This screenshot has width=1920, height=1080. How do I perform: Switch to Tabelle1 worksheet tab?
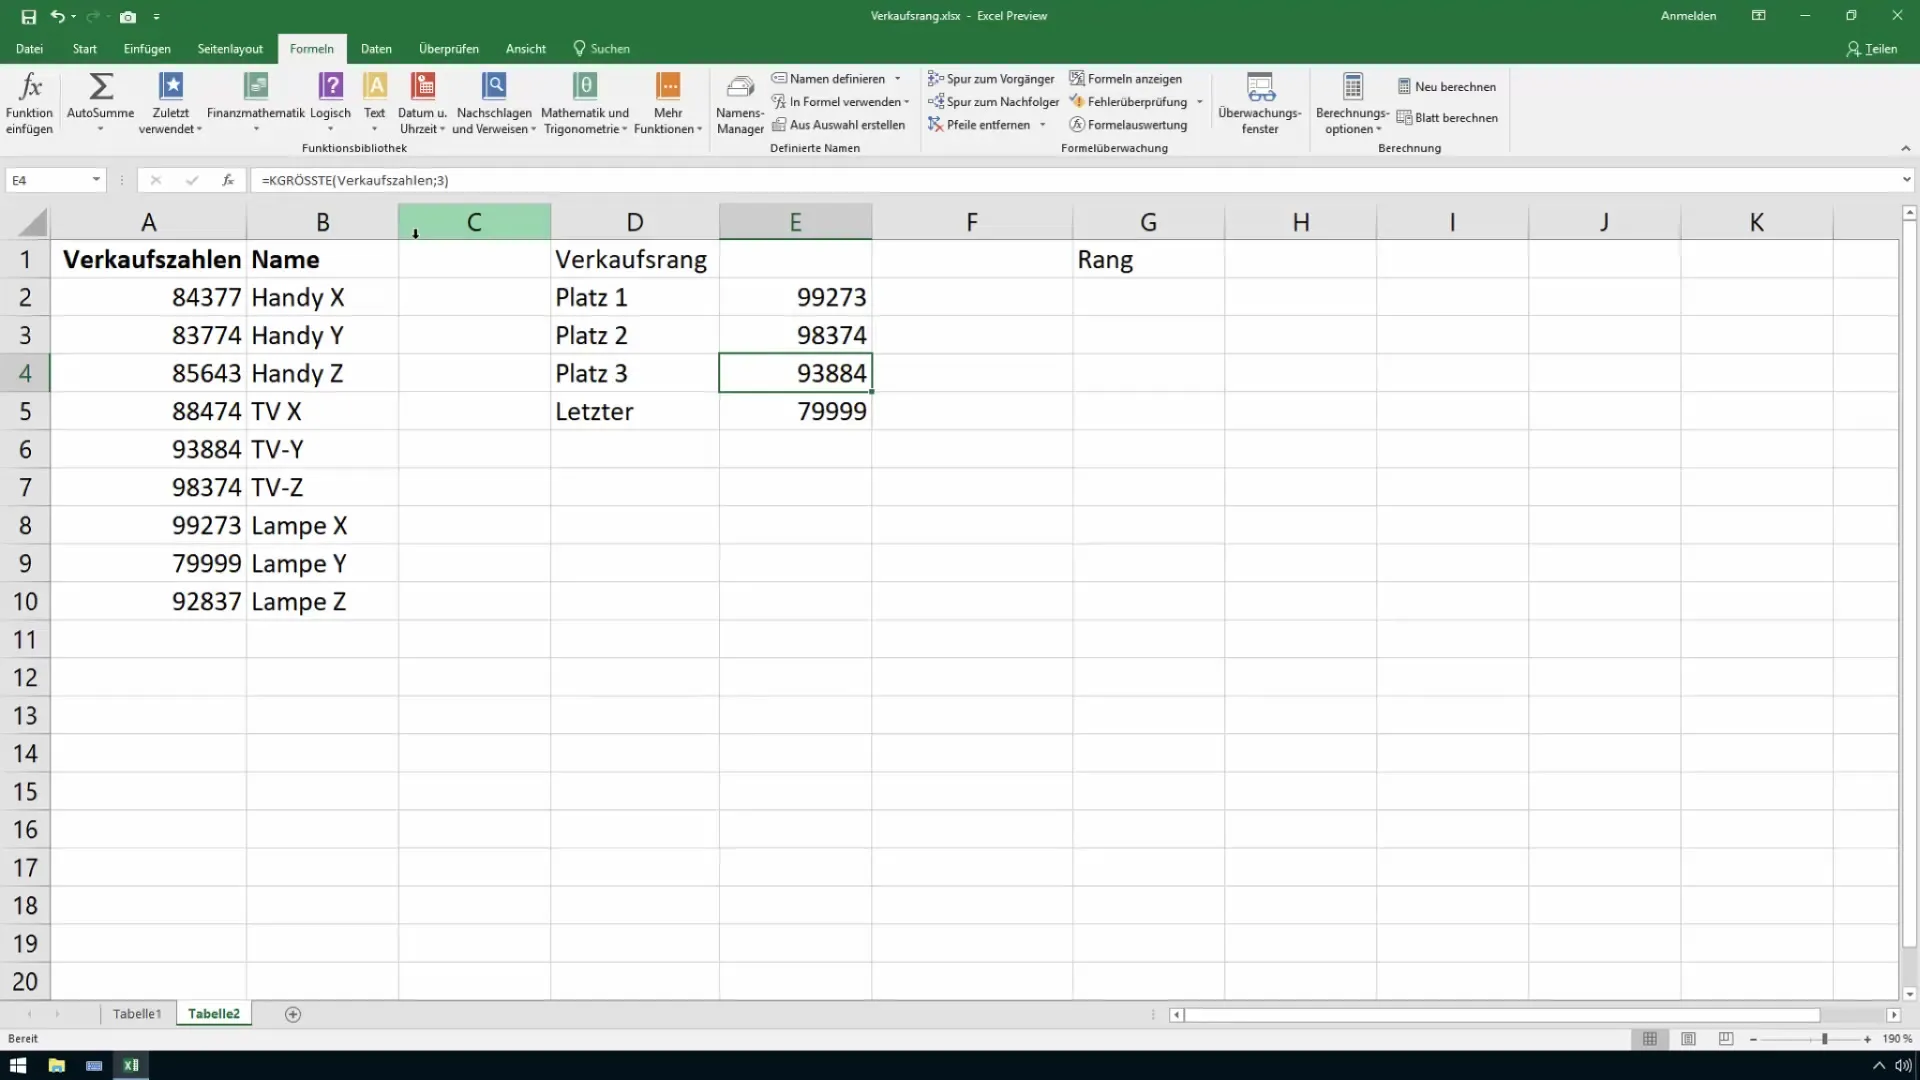coord(138,1014)
